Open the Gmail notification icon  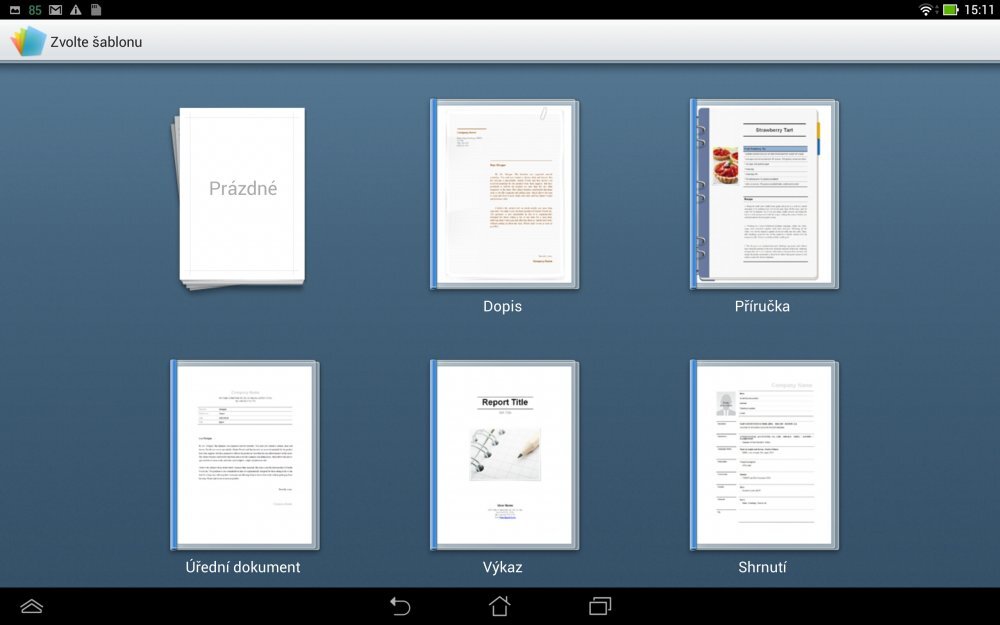click(55, 10)
